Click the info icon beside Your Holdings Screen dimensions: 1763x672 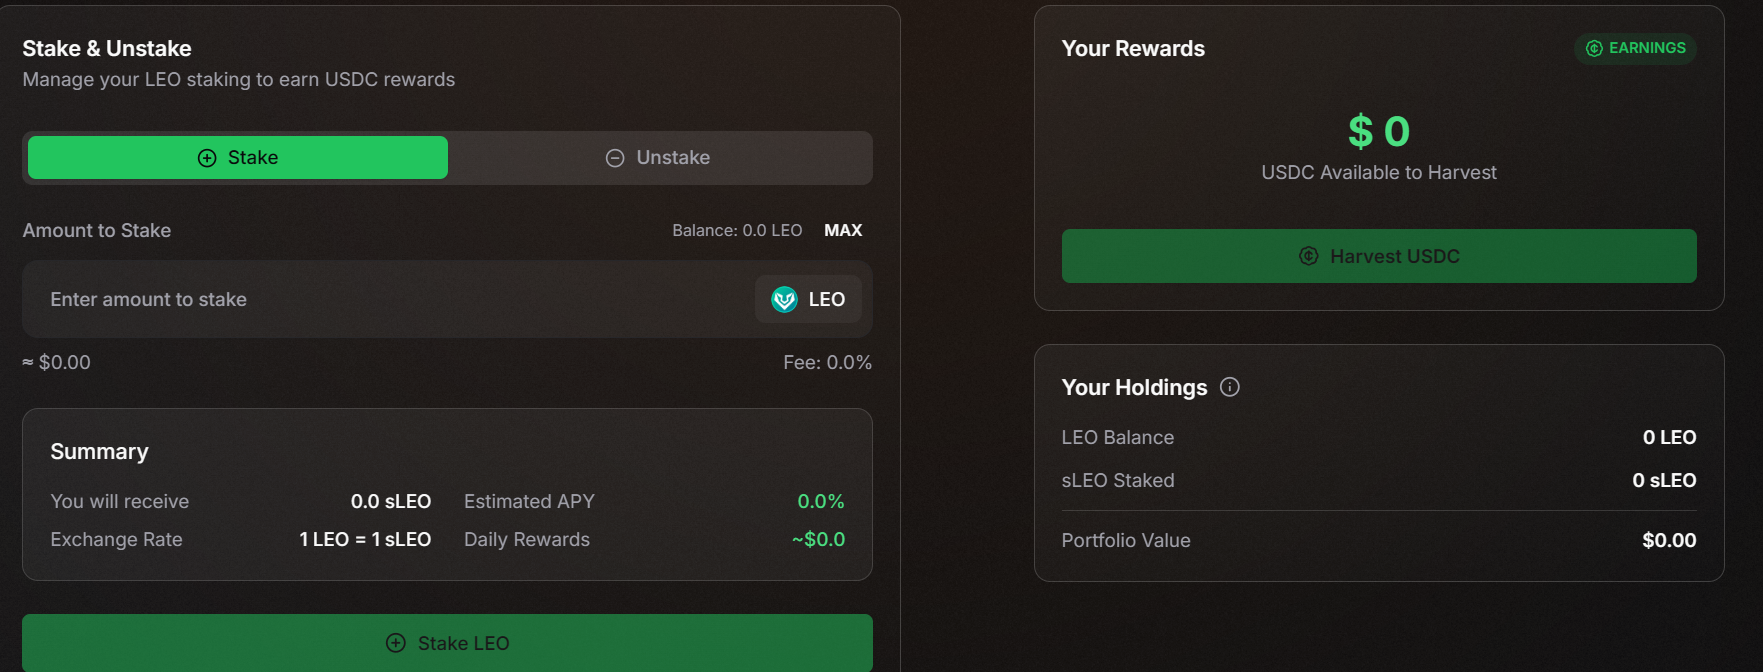1230,387
